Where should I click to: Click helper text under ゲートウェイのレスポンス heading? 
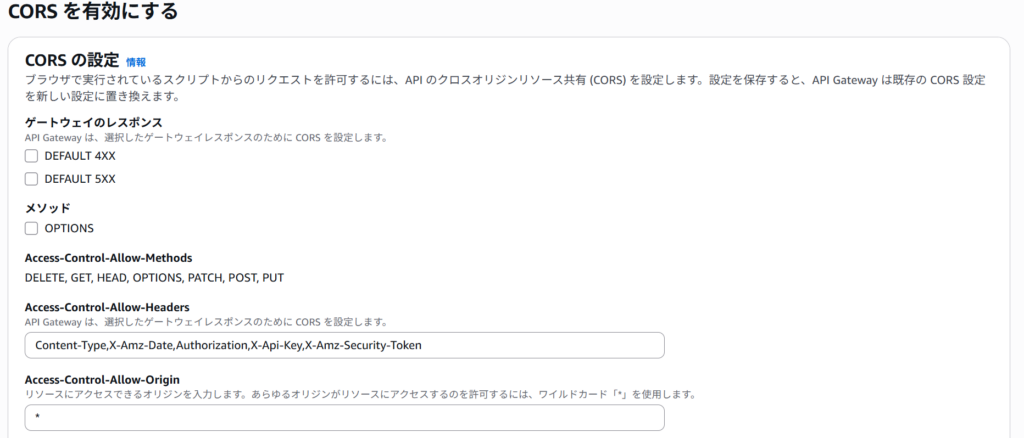click(206, 138)
